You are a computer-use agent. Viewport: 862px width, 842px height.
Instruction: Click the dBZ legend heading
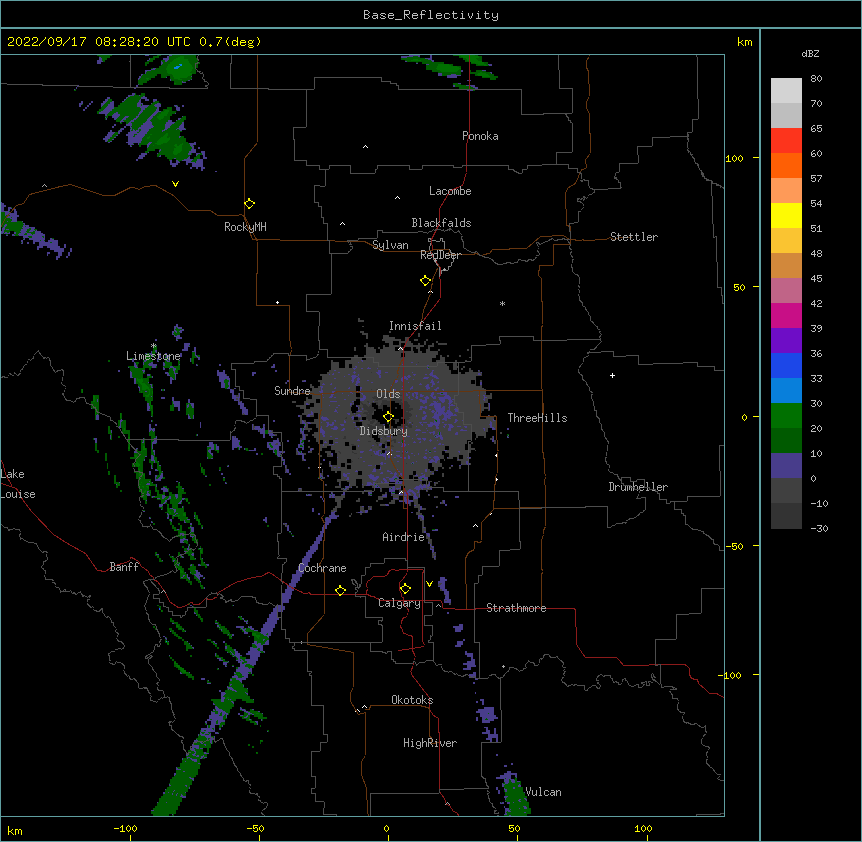click(x=810, y=54)
